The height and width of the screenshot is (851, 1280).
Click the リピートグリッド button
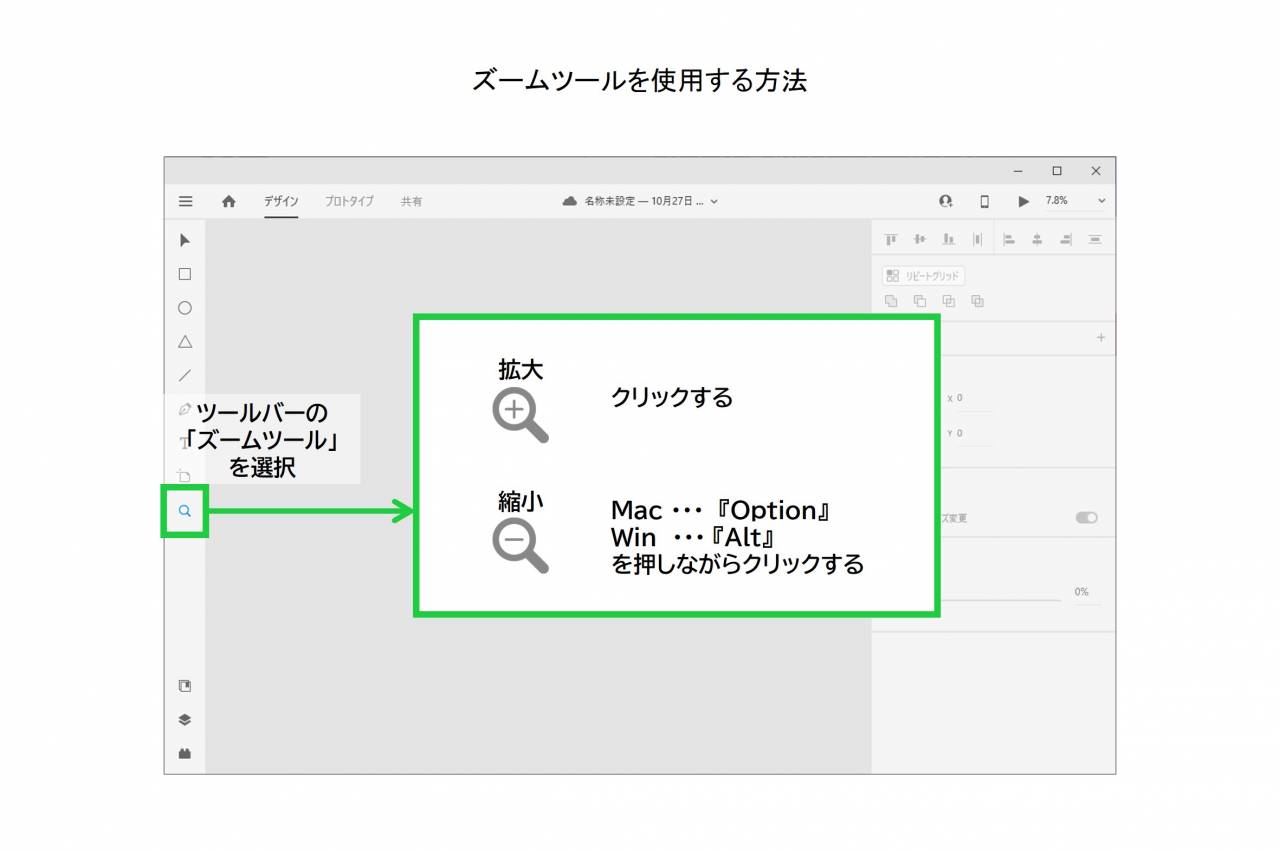(x=924, y=276)
